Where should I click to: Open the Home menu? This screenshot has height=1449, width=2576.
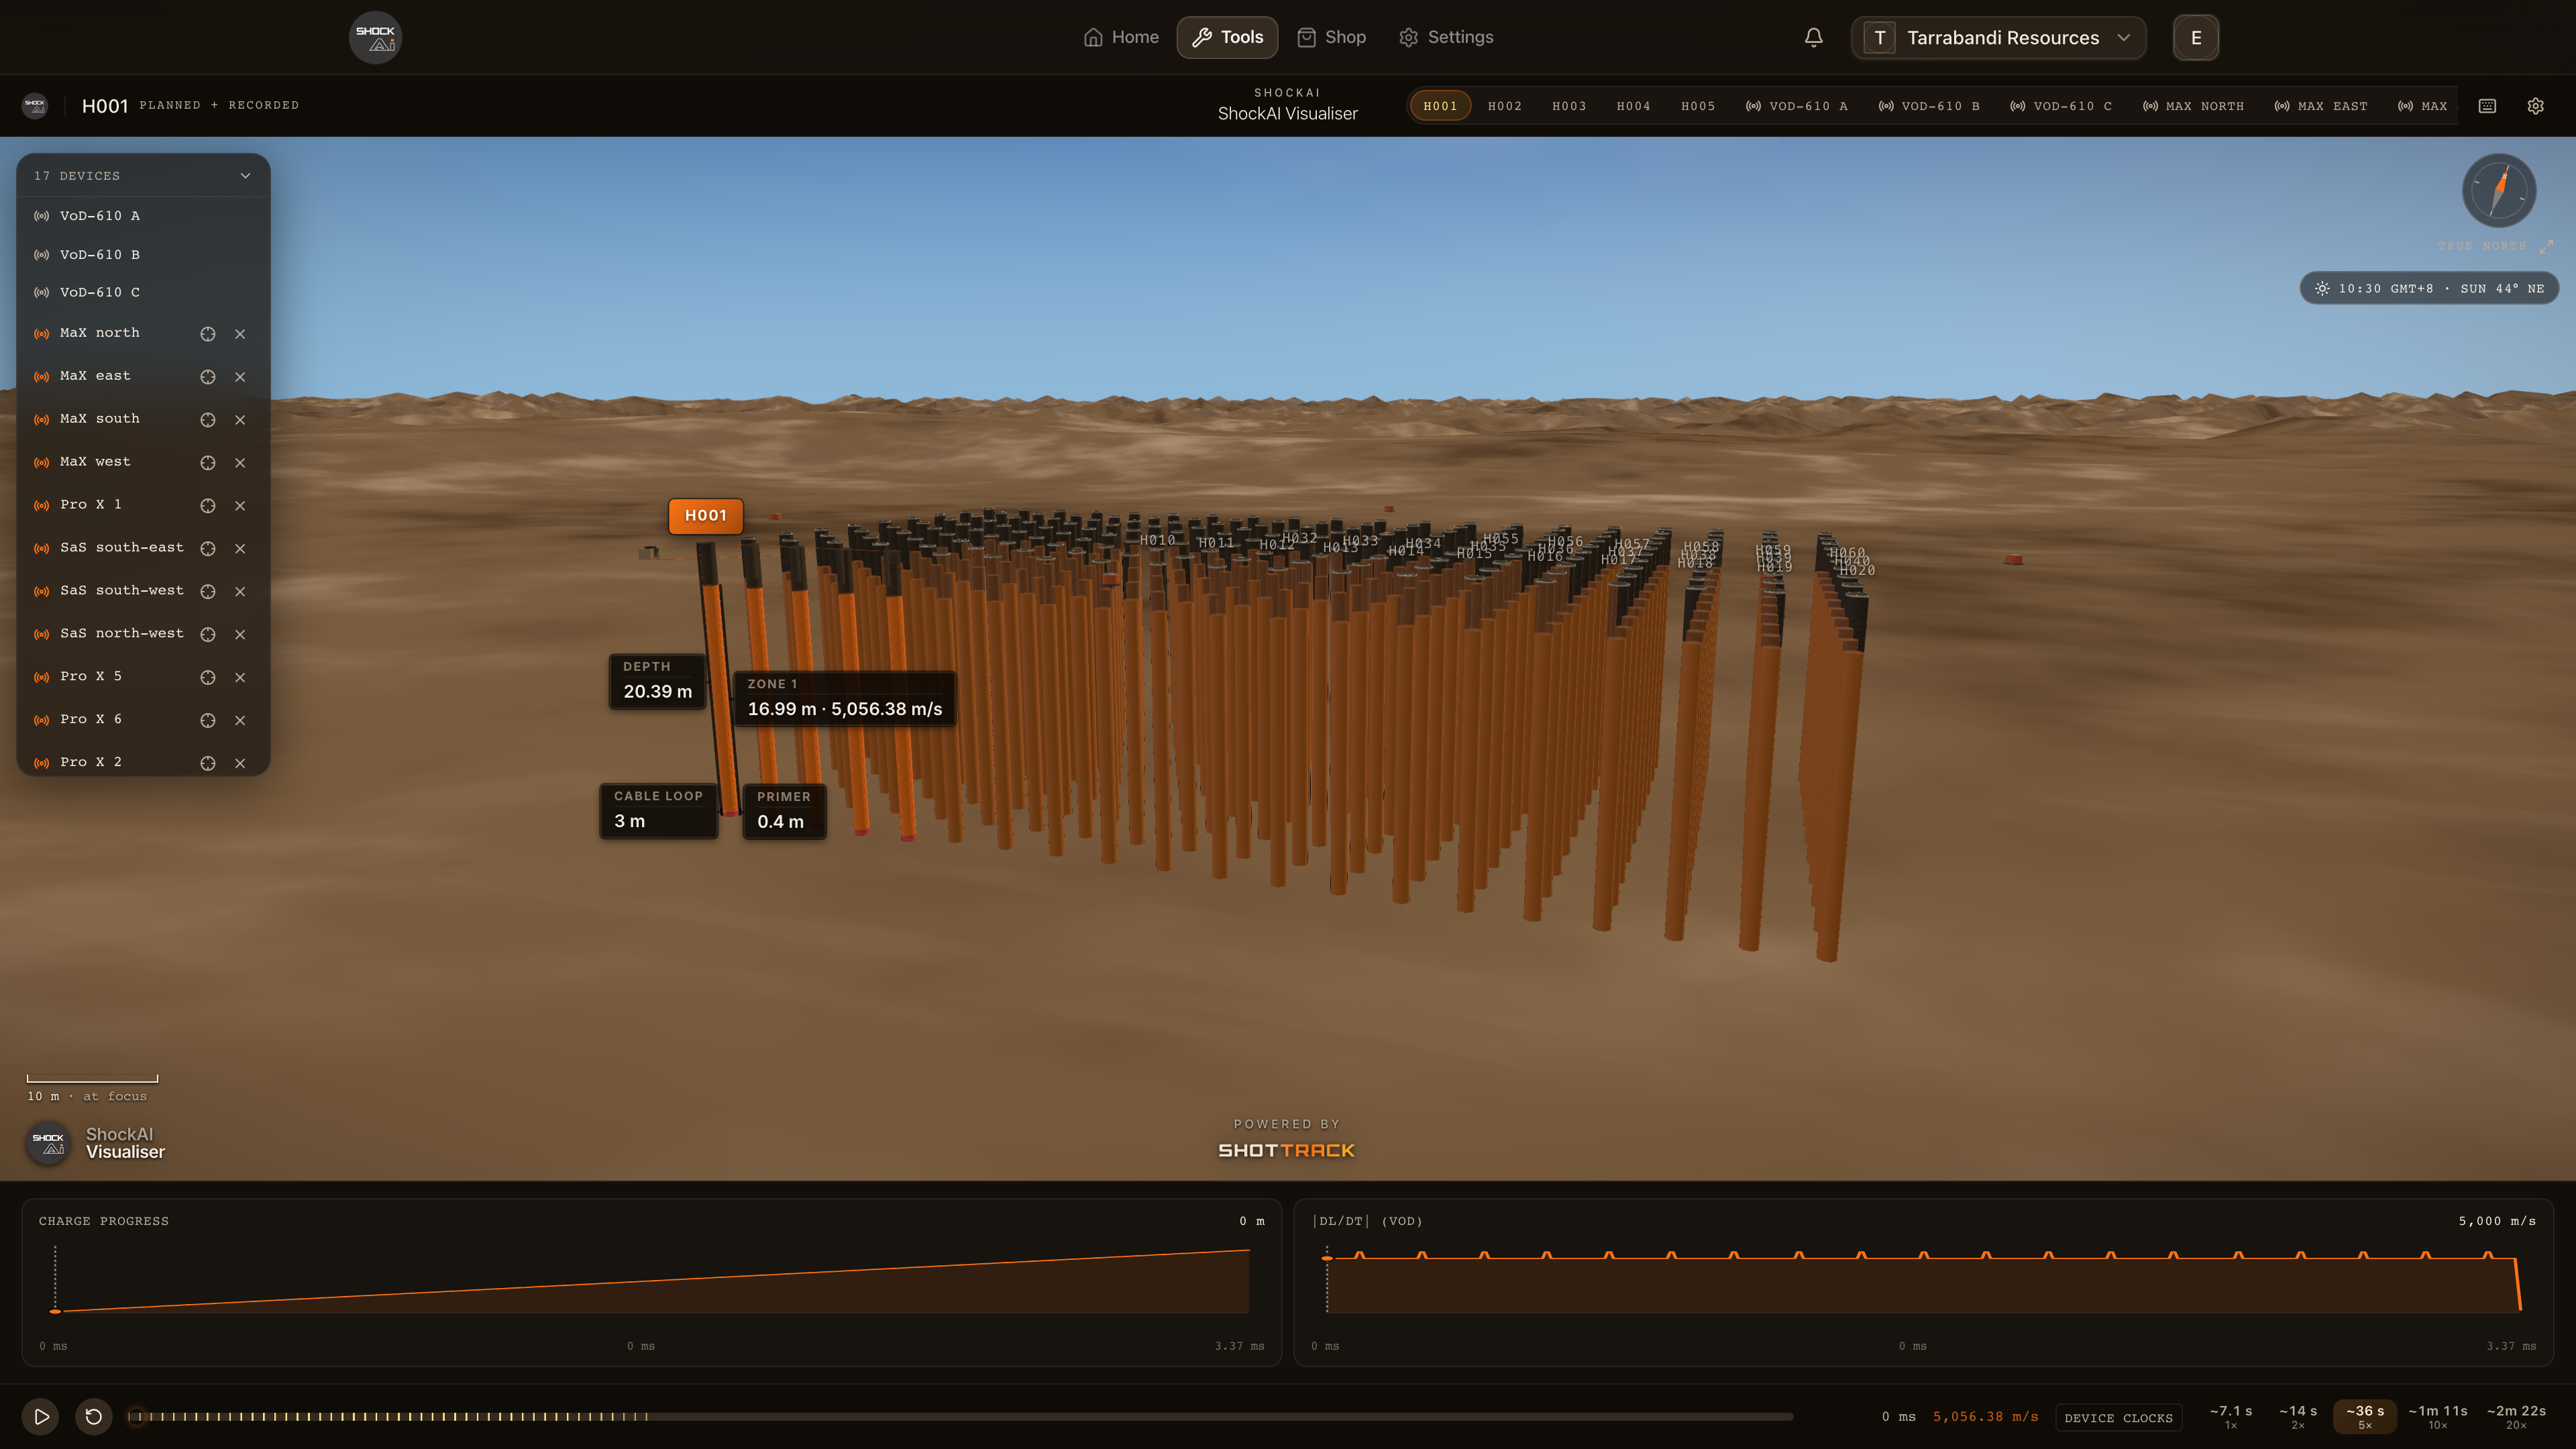1121,37
